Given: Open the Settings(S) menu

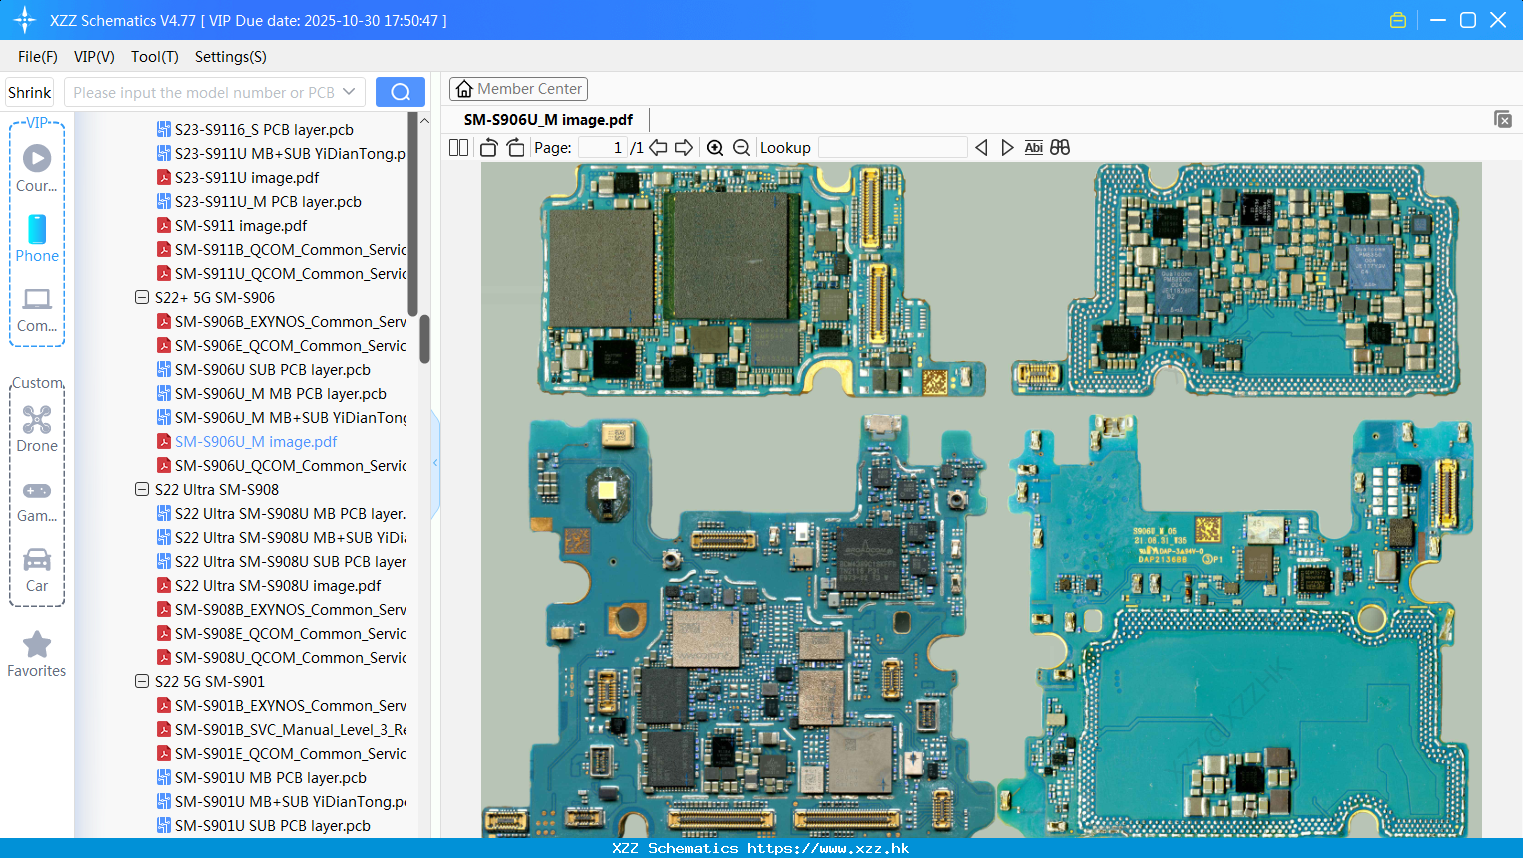Looking at the screenshot, I should [x=231, y=57].
